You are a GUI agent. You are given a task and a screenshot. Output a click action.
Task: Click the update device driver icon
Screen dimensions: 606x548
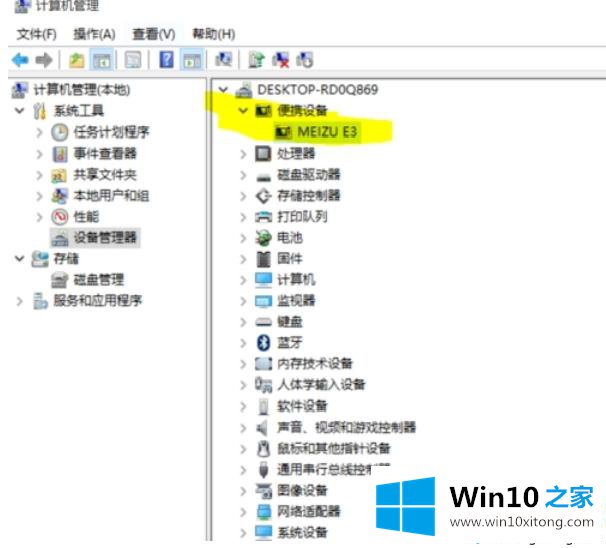[x=256, y=60]
